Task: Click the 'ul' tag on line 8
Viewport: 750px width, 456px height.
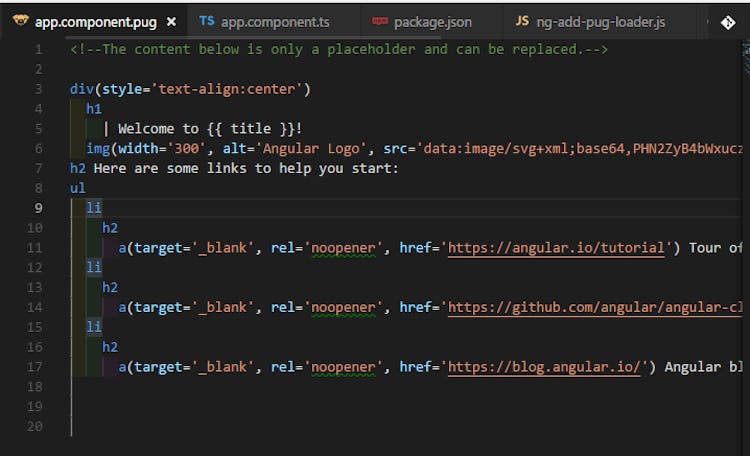Action: (x=78, y=188)
